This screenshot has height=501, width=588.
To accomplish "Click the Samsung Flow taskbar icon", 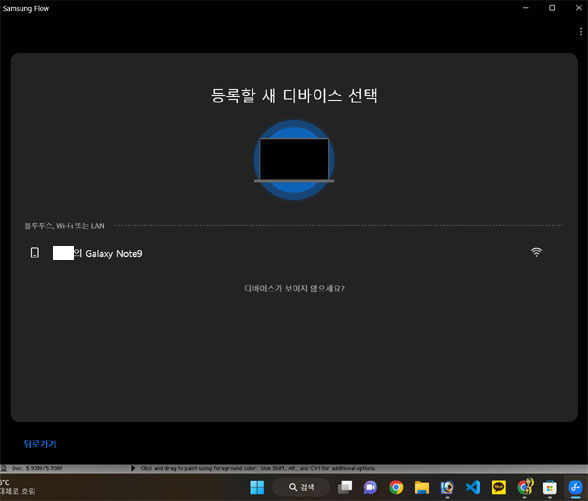I will 575,488.
